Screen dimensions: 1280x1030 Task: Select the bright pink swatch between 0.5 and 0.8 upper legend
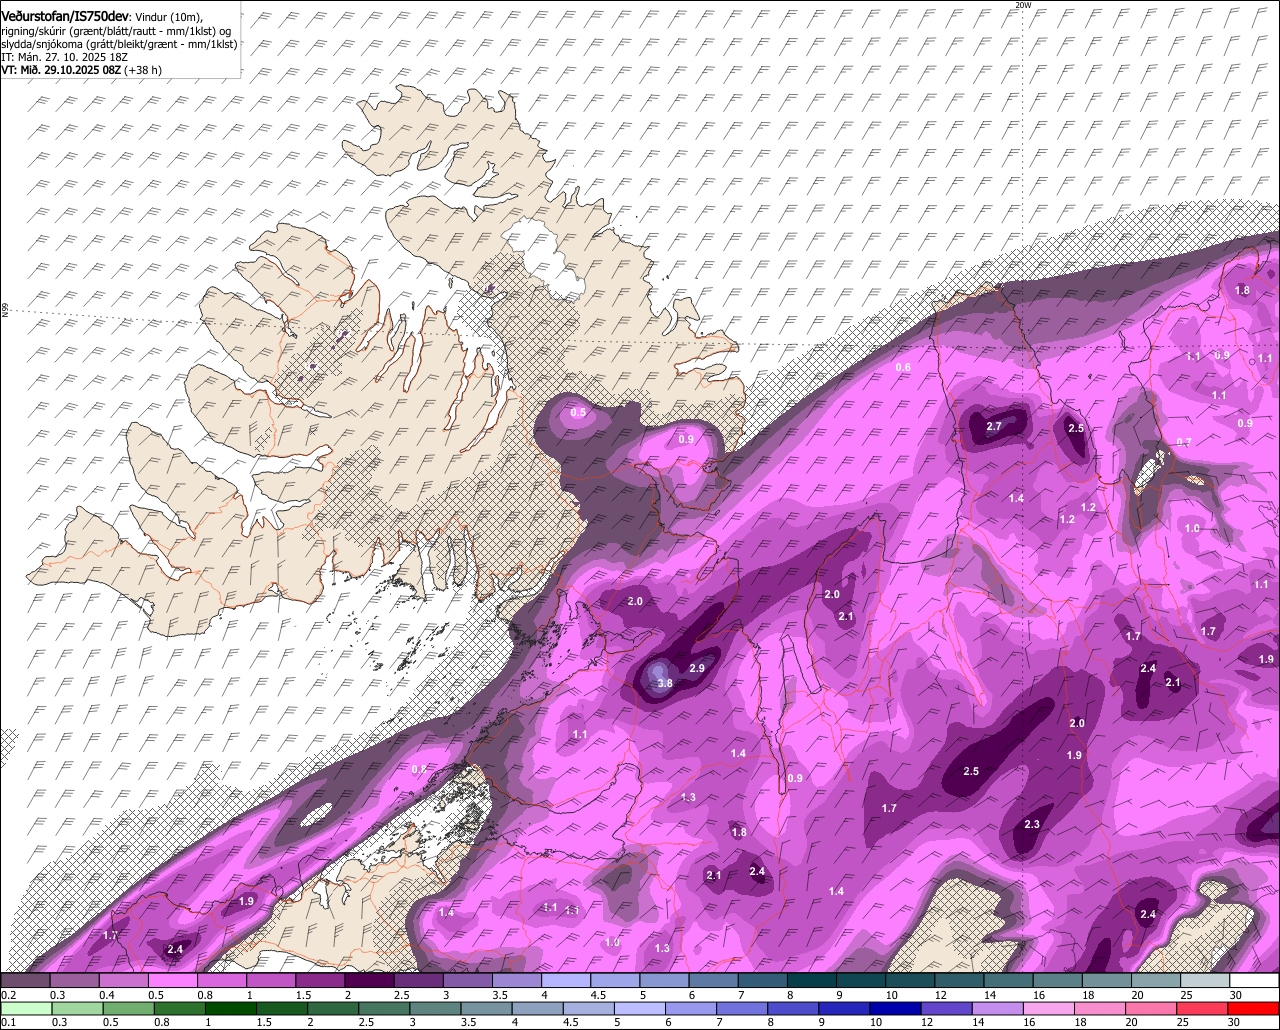click(173, 980)
